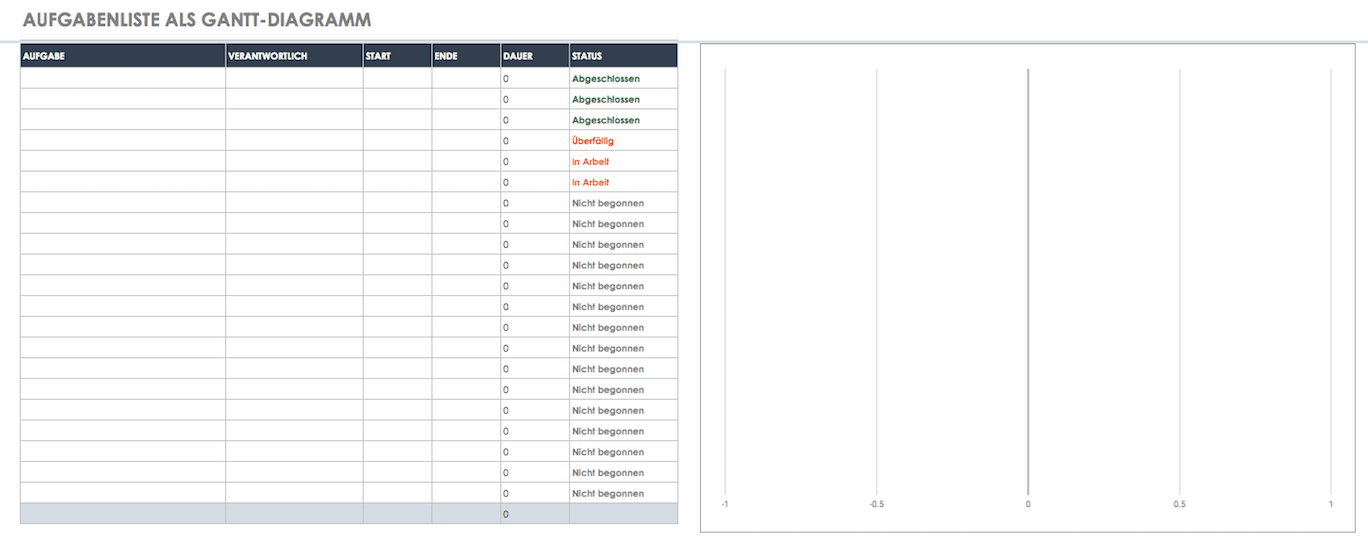Select the first empty Ende date cell
This screenshot has height=543, width=1368.
pyautogui.click(x=466, y=78)
